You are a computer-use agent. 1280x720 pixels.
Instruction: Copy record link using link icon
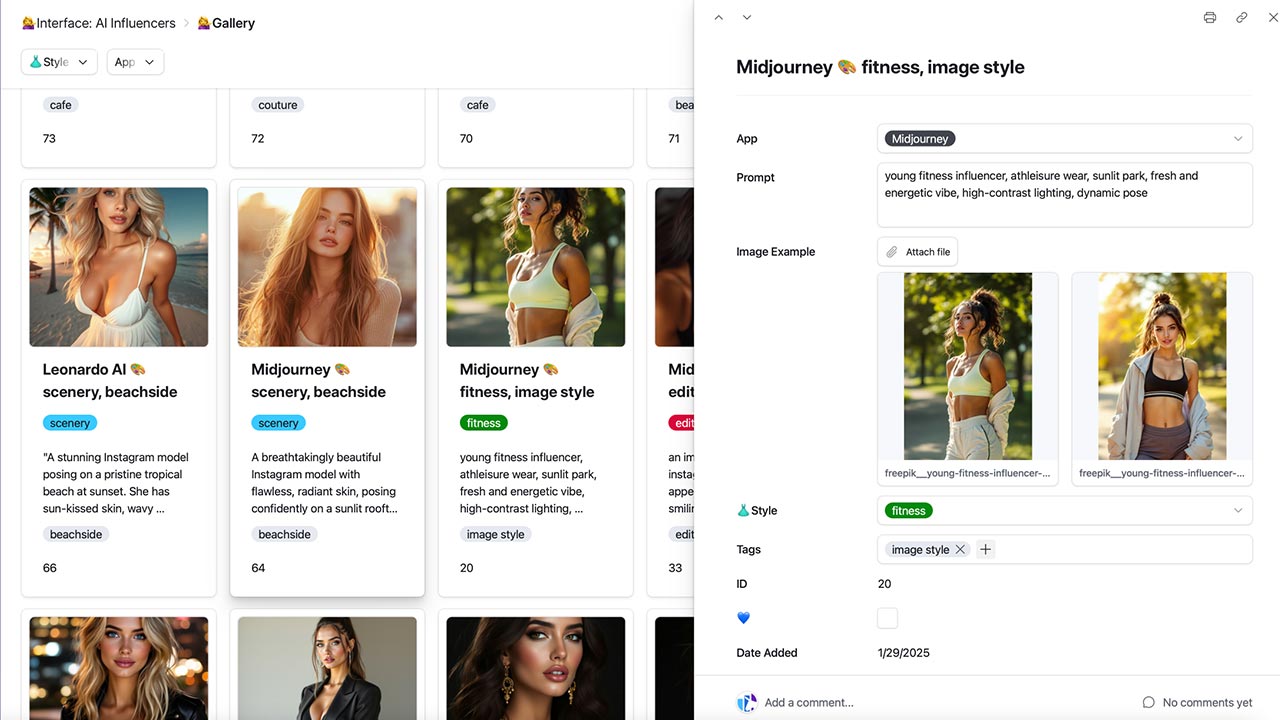1241,17
